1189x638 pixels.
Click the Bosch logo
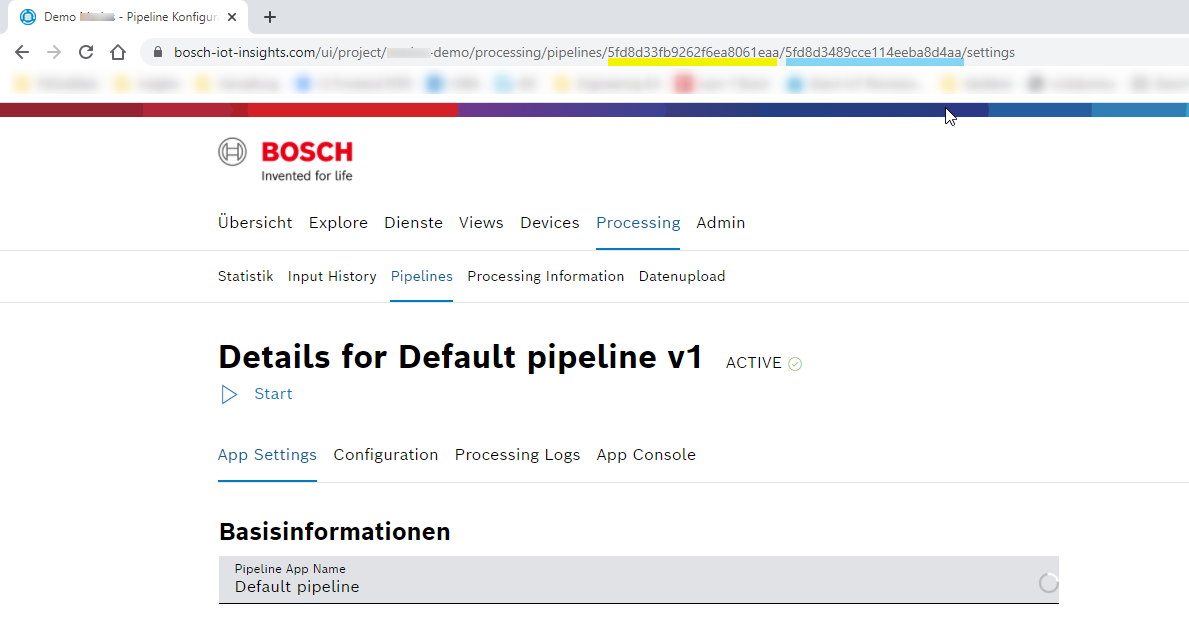point(286,160)
